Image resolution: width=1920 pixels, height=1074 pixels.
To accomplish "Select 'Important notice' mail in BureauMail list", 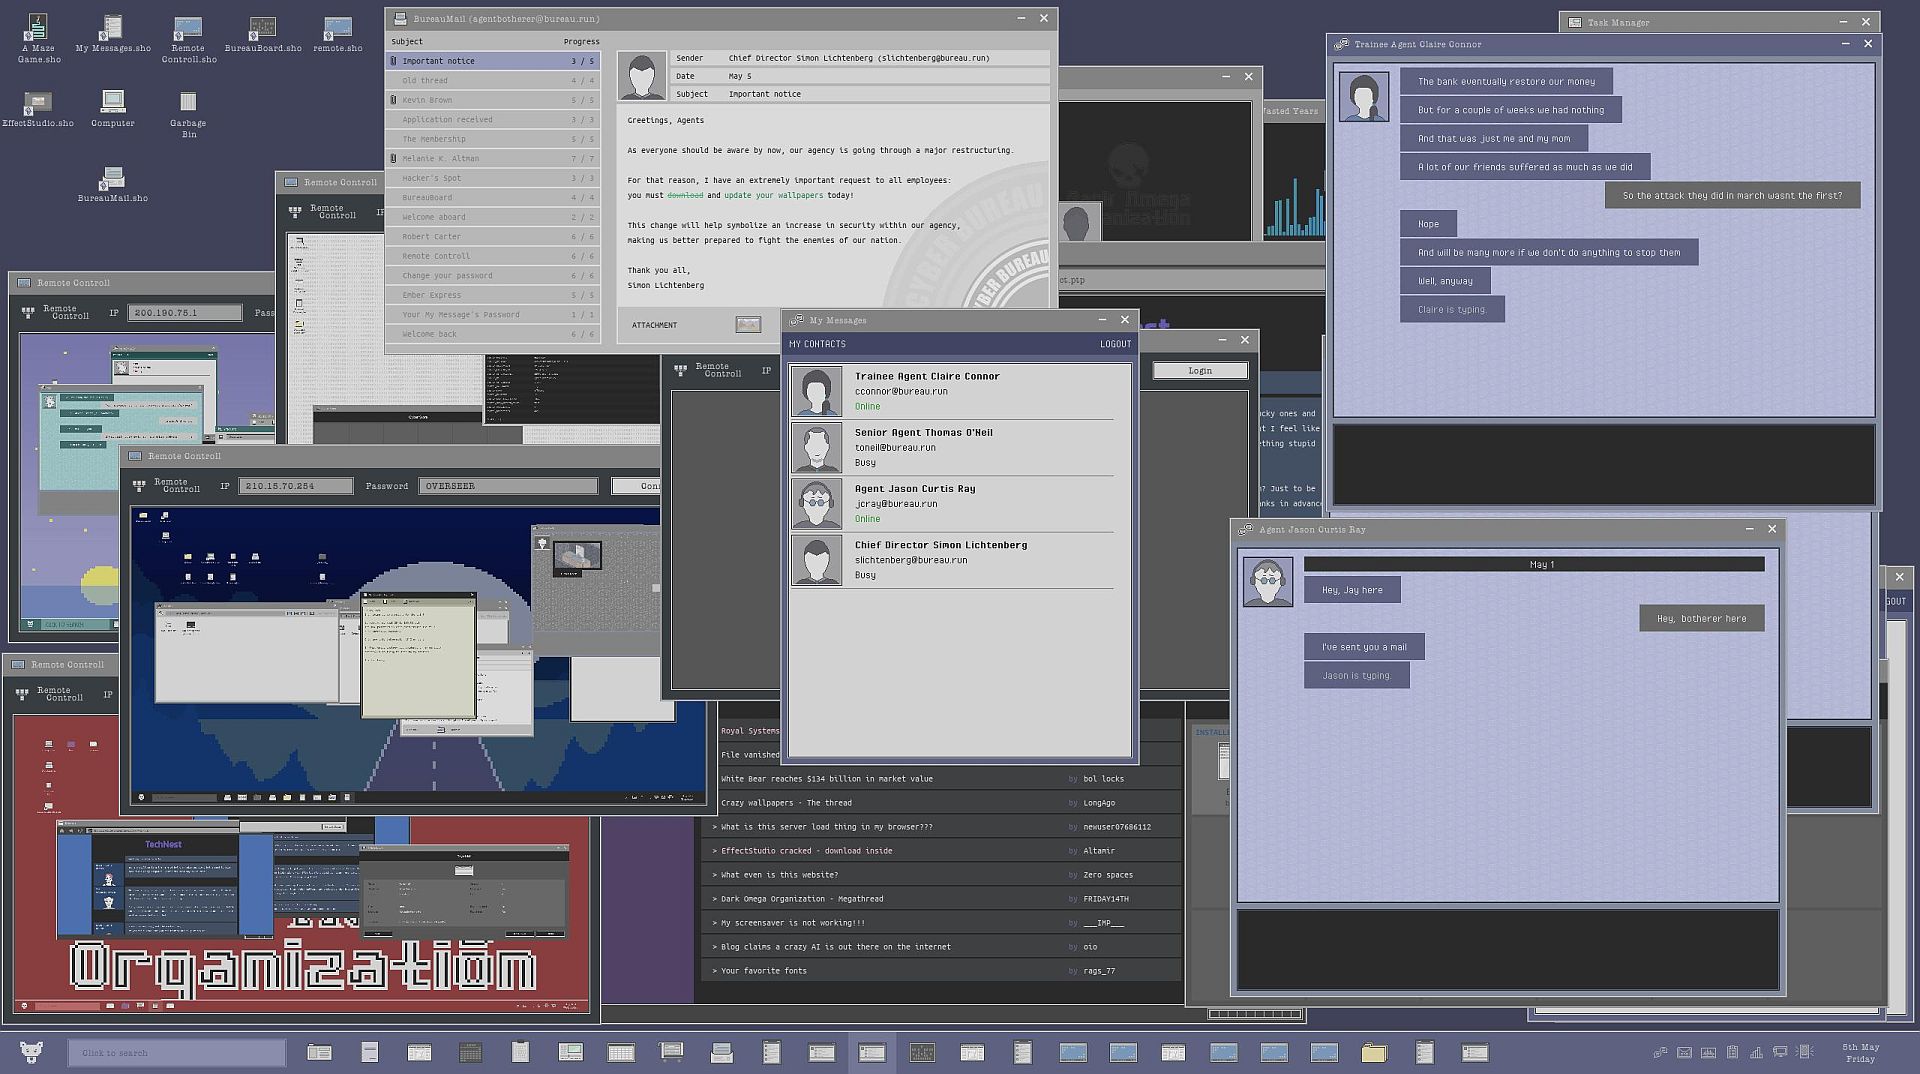I will [493, 61].
